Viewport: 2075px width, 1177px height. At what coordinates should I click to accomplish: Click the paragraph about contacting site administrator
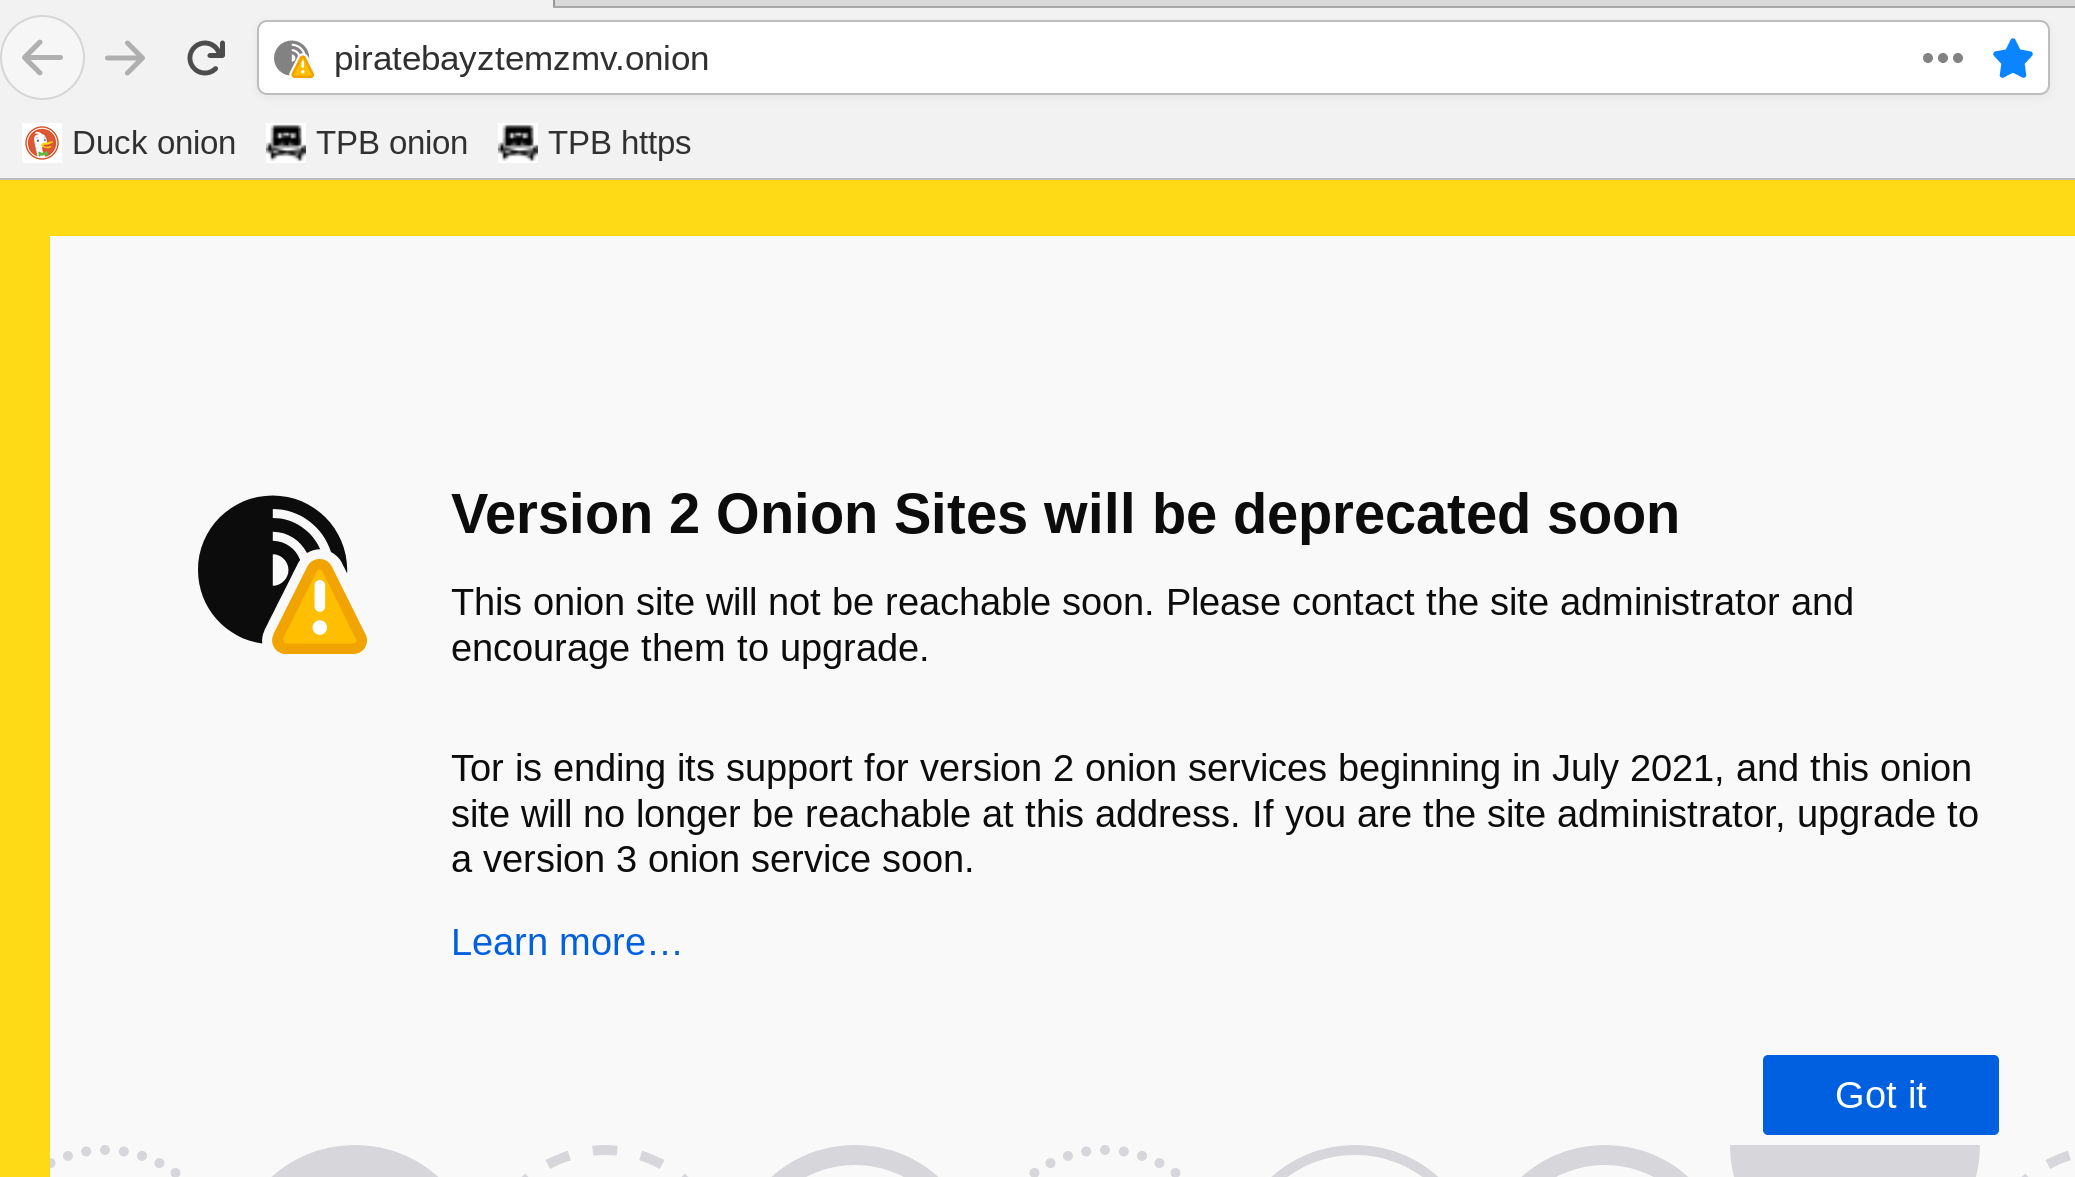point(1152,625)
